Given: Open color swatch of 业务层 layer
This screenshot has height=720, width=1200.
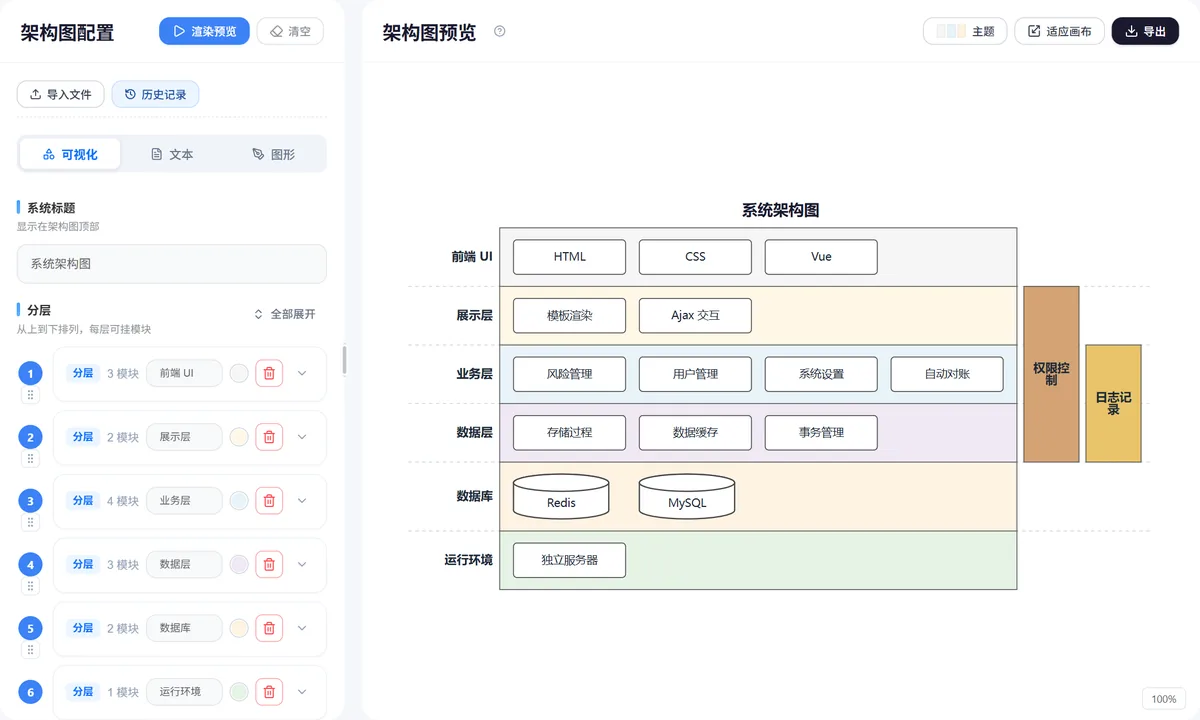Looking at the screenshot, I should coord(239,501).
